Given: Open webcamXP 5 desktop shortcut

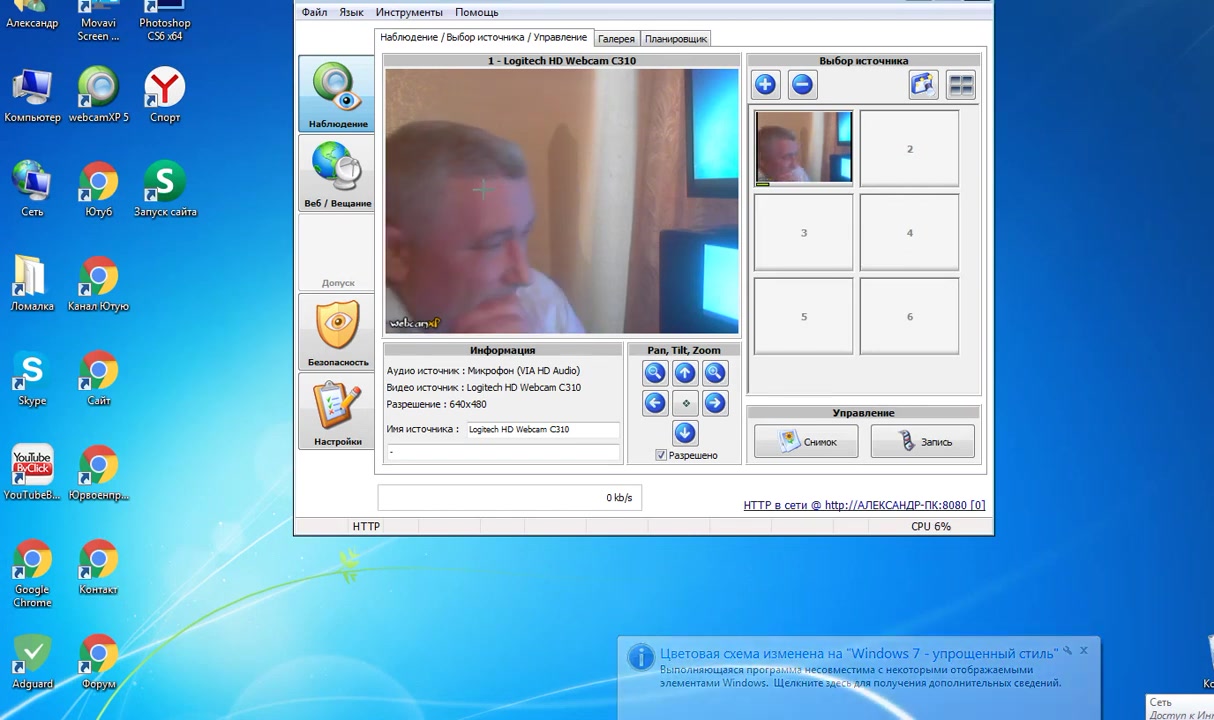Looking at the screenshot, I should [x=98, y=95].
